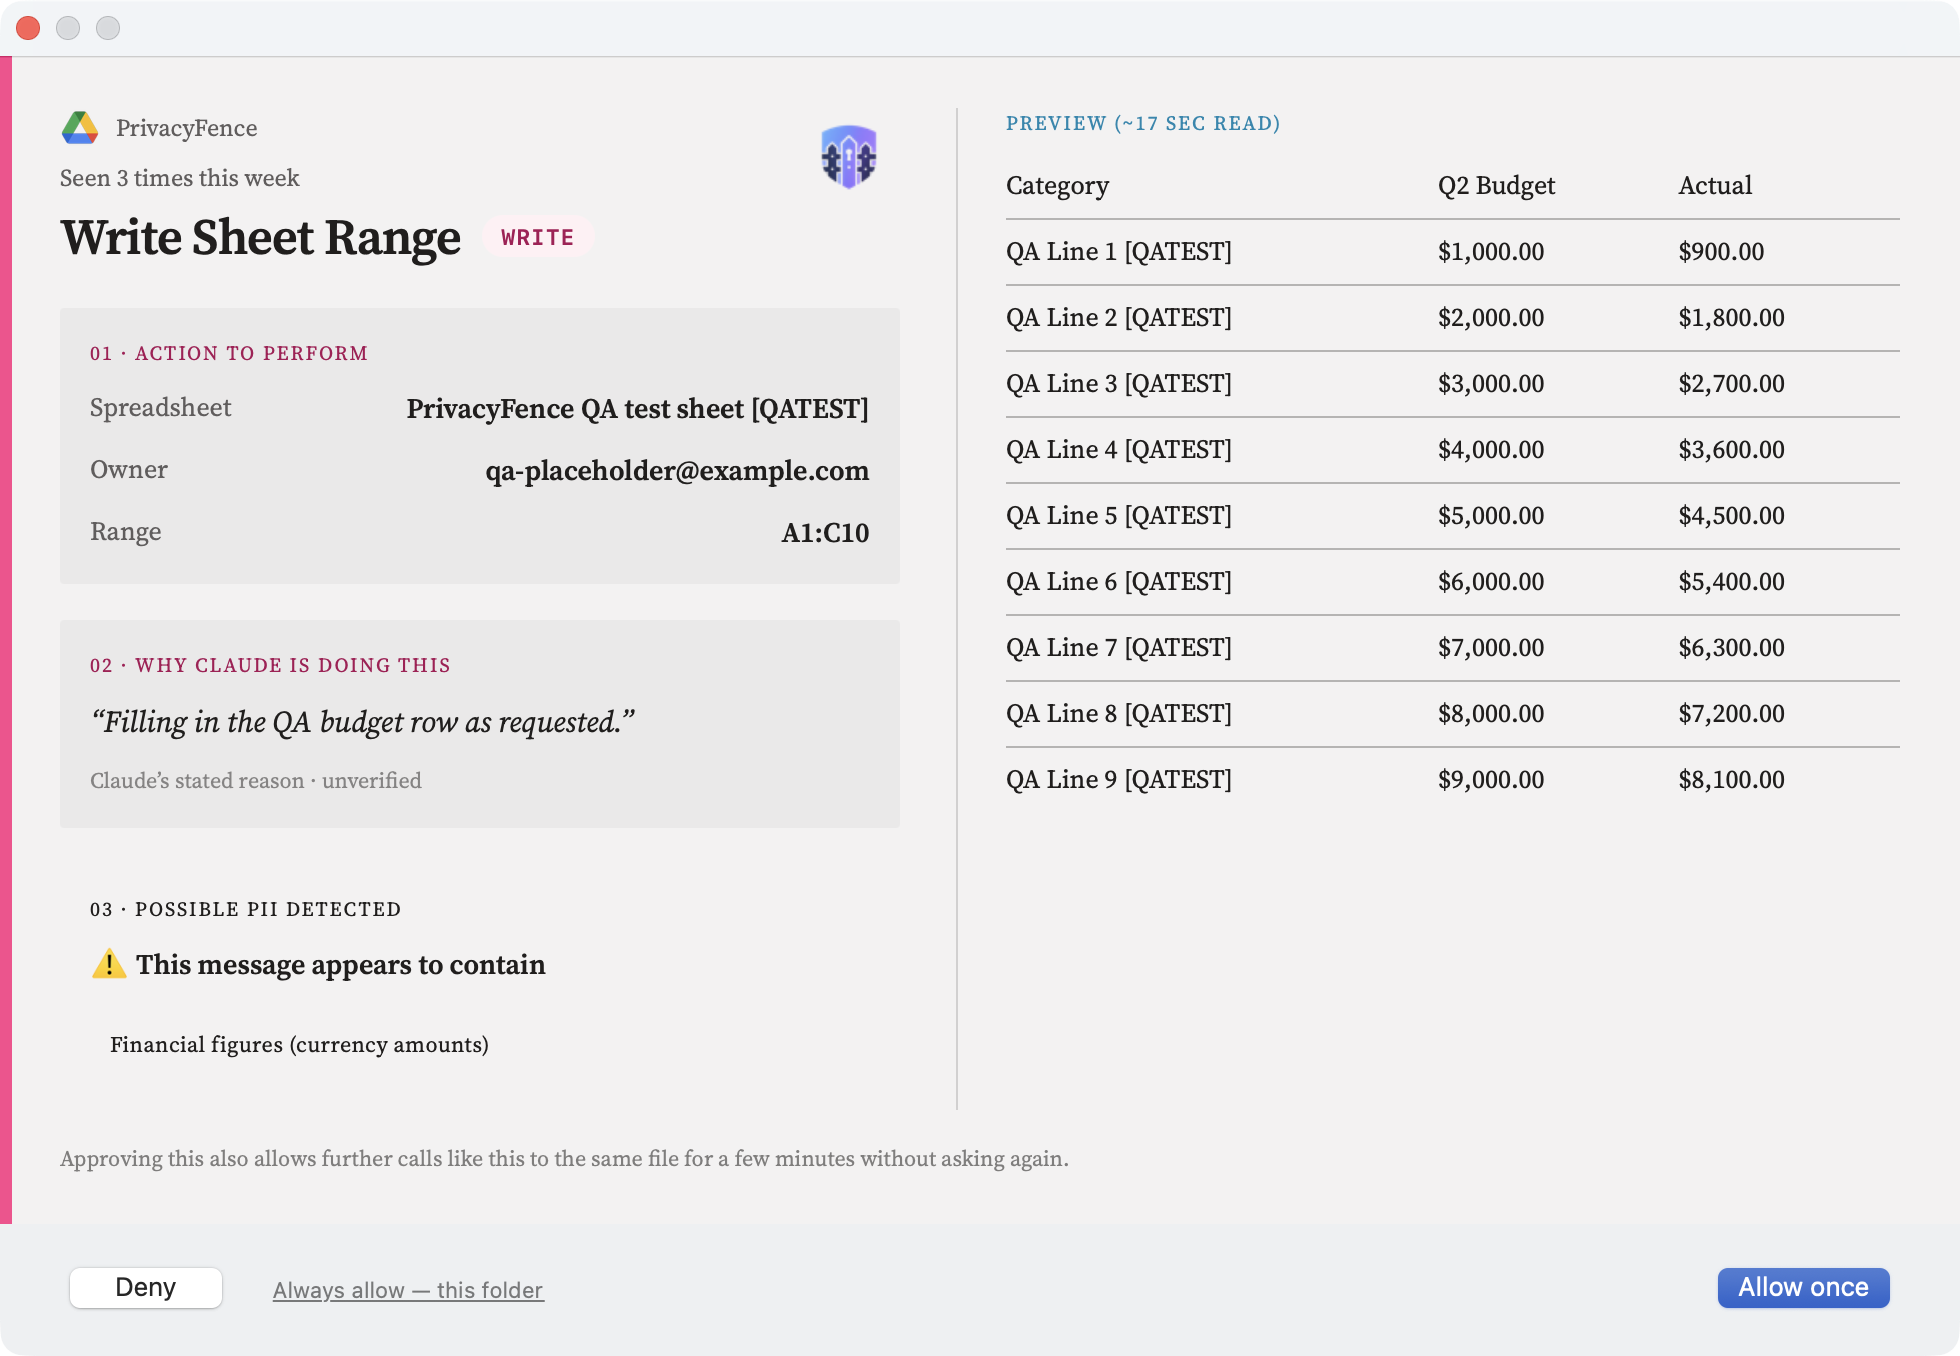Click the Actual cell '$6,300.00'
Viewport: 1960px width, 1356px height.
pos(1732,648)
